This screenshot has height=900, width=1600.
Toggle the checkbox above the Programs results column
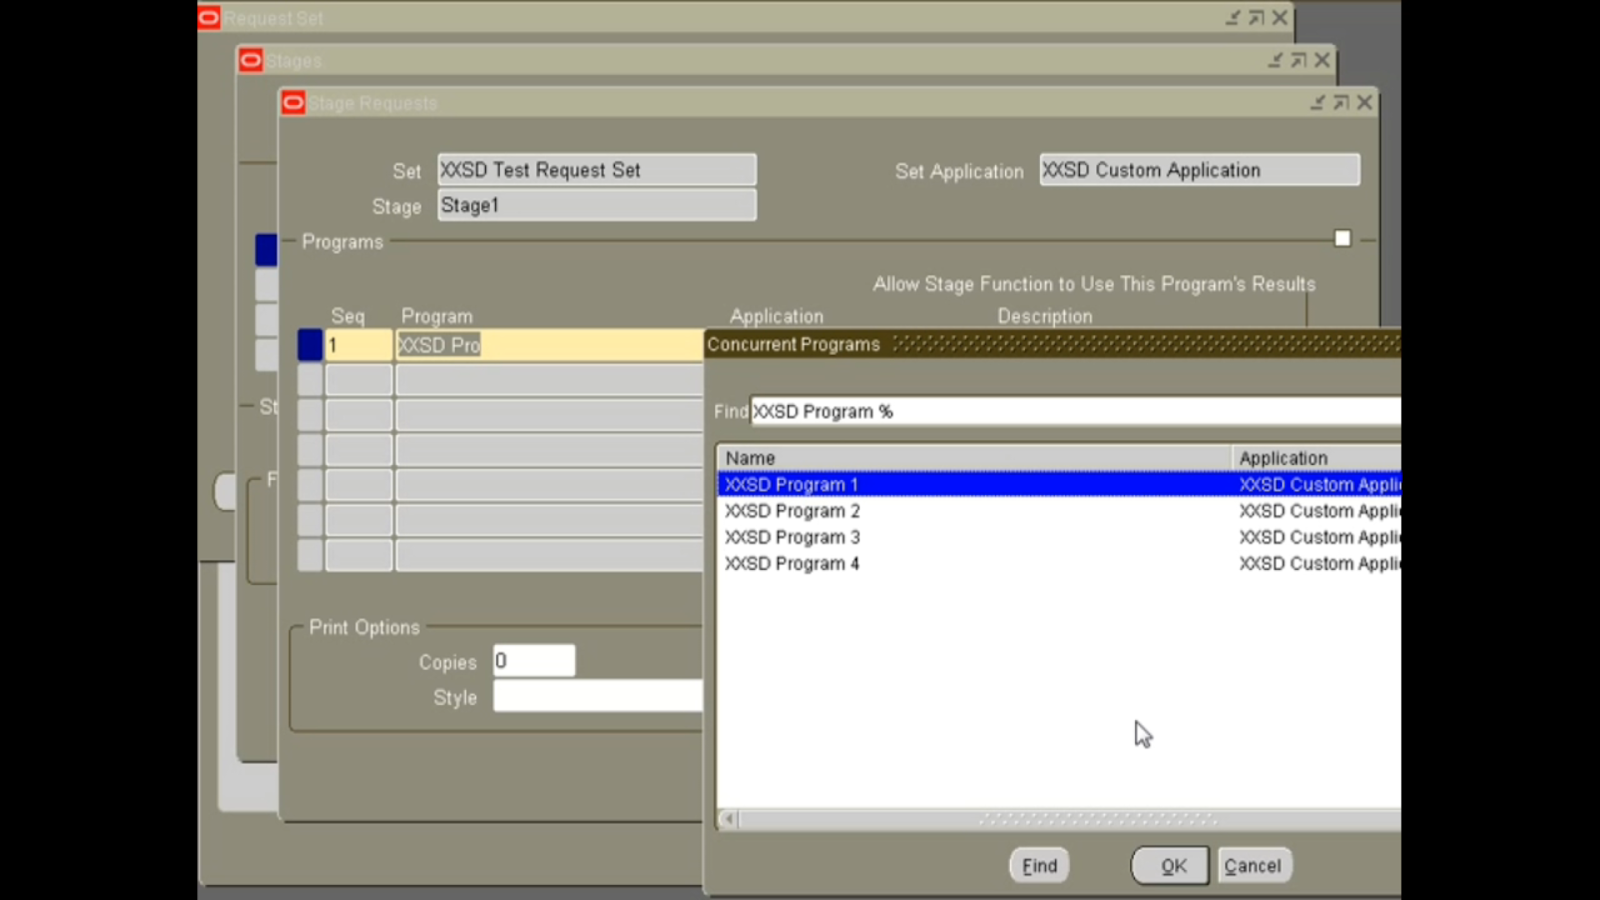tap(1343, 238)
